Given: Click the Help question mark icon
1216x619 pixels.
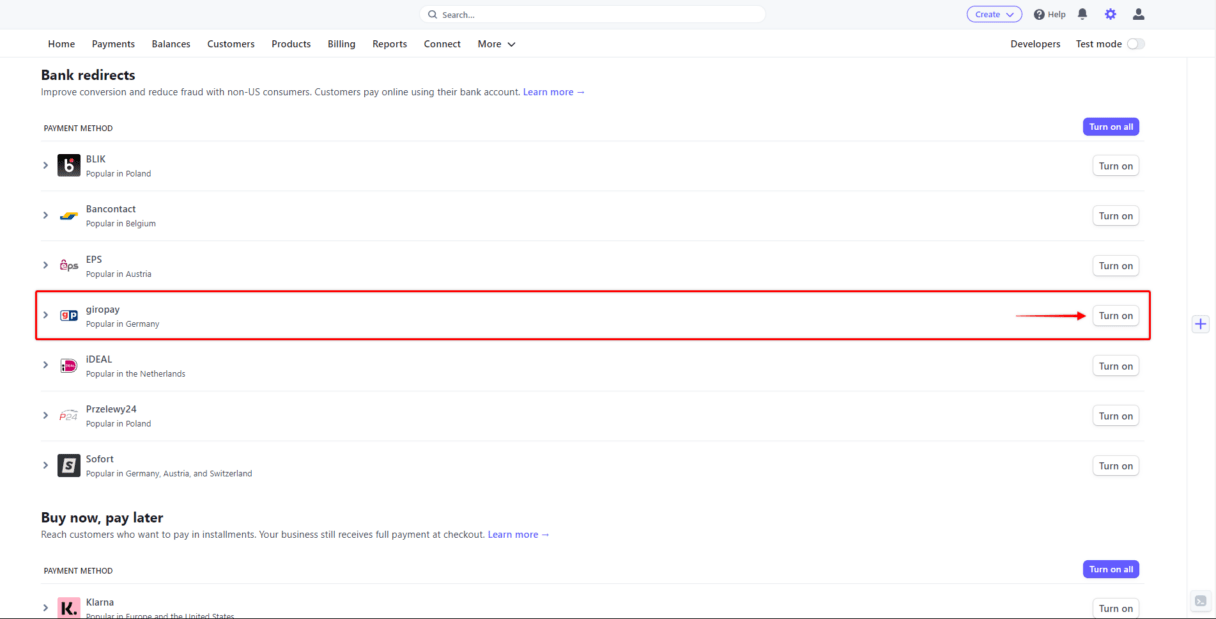Looking at the screenshot, I should coord(1039,15).
